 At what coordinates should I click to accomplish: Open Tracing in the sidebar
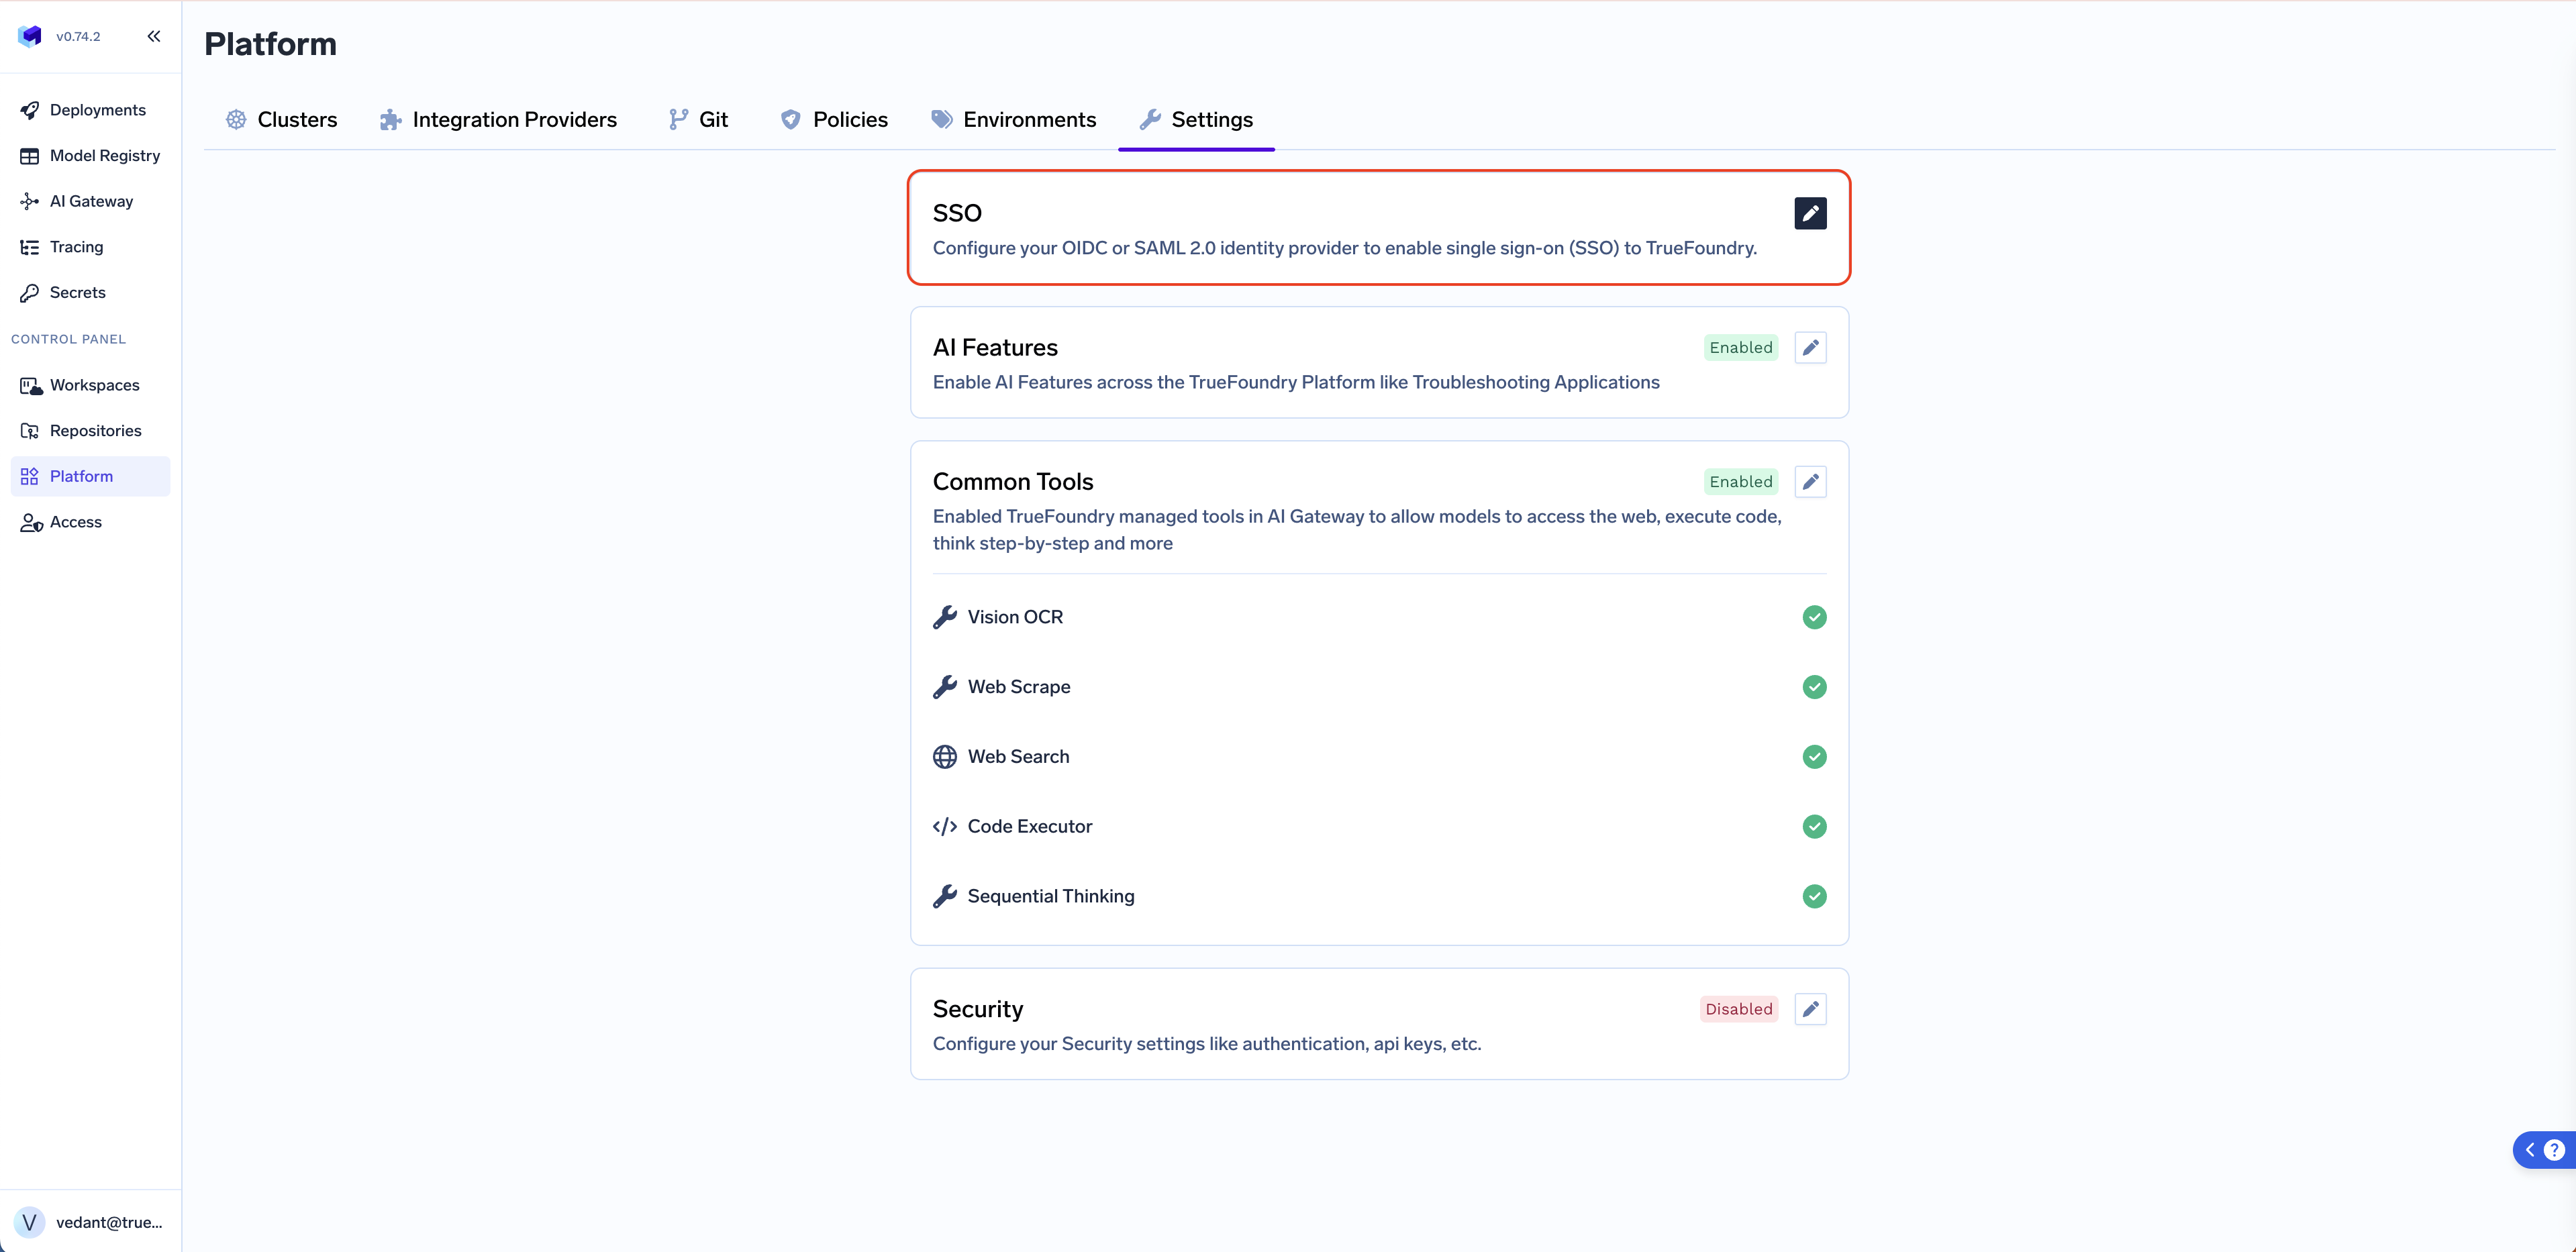pyautogui.click(x=91, y=247)
